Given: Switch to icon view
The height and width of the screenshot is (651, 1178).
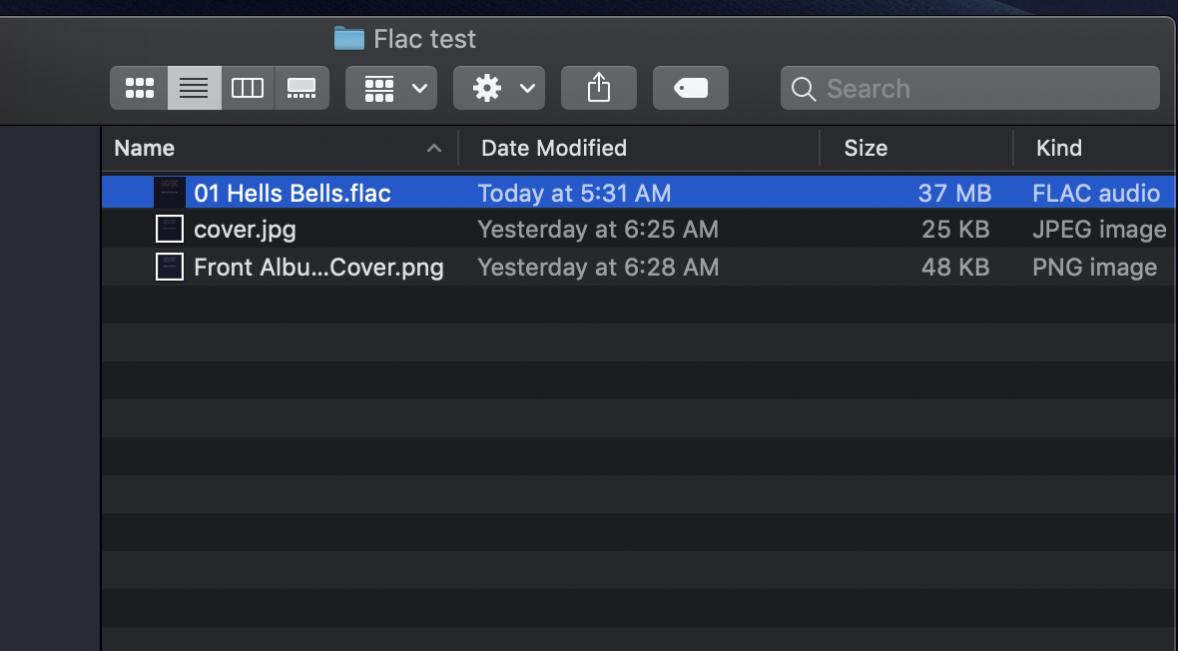Looking at the screenshot, I should [x=139, y=89].
